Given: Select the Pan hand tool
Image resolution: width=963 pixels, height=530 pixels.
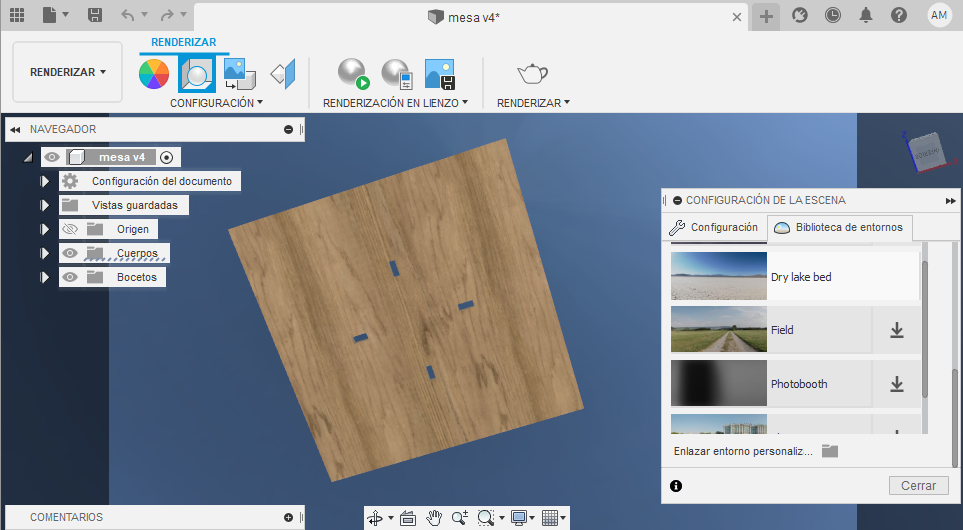Looking at the screenshot, I should 434,518.
